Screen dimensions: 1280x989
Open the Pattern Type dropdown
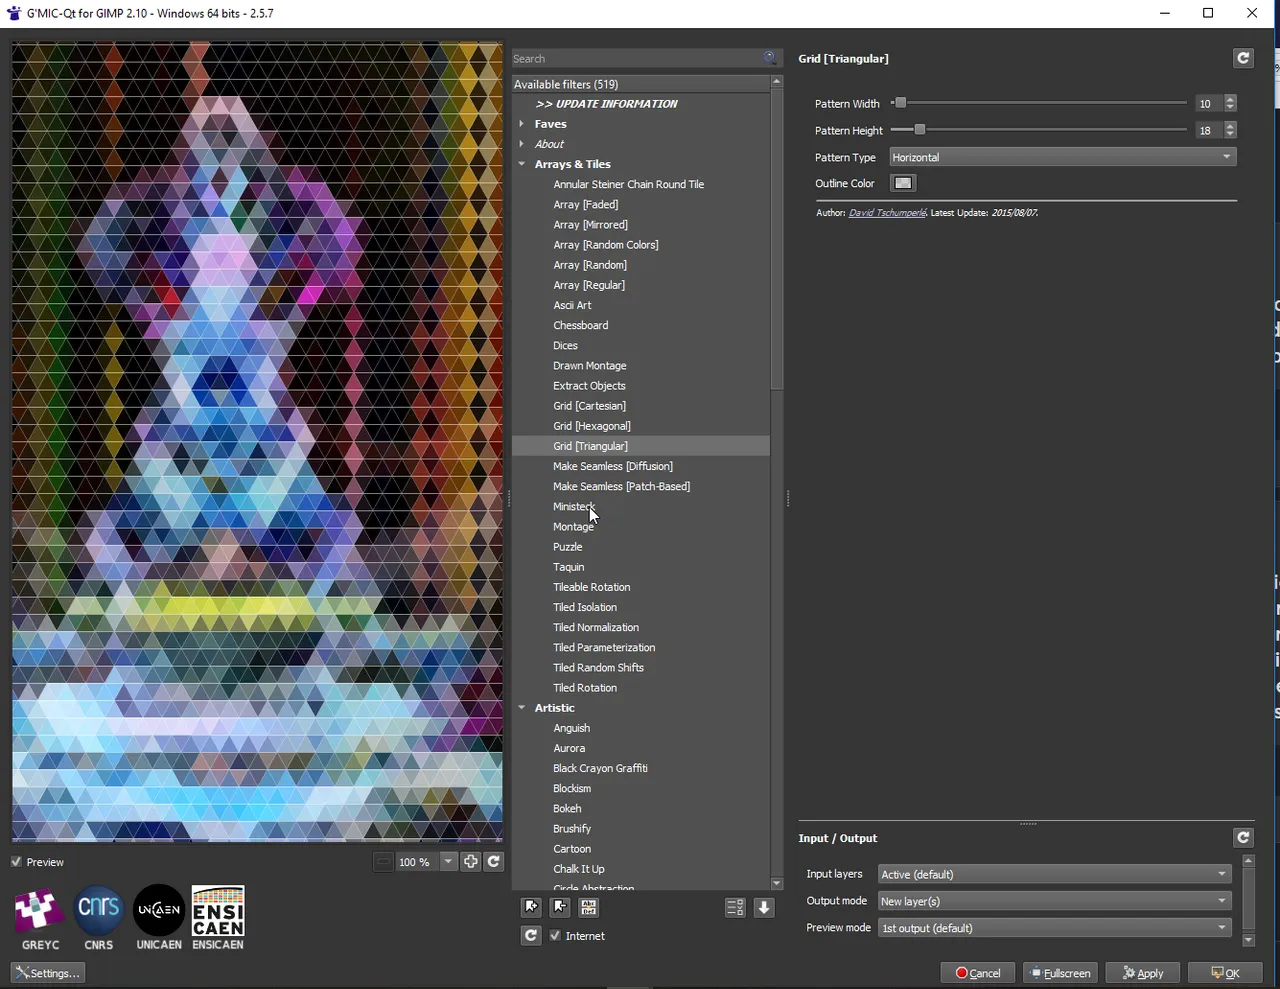tap(1063, 157)
